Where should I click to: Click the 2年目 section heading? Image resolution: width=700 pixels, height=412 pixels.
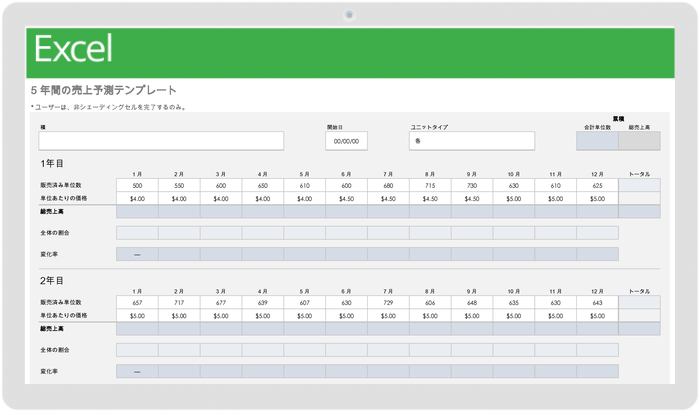52,281
